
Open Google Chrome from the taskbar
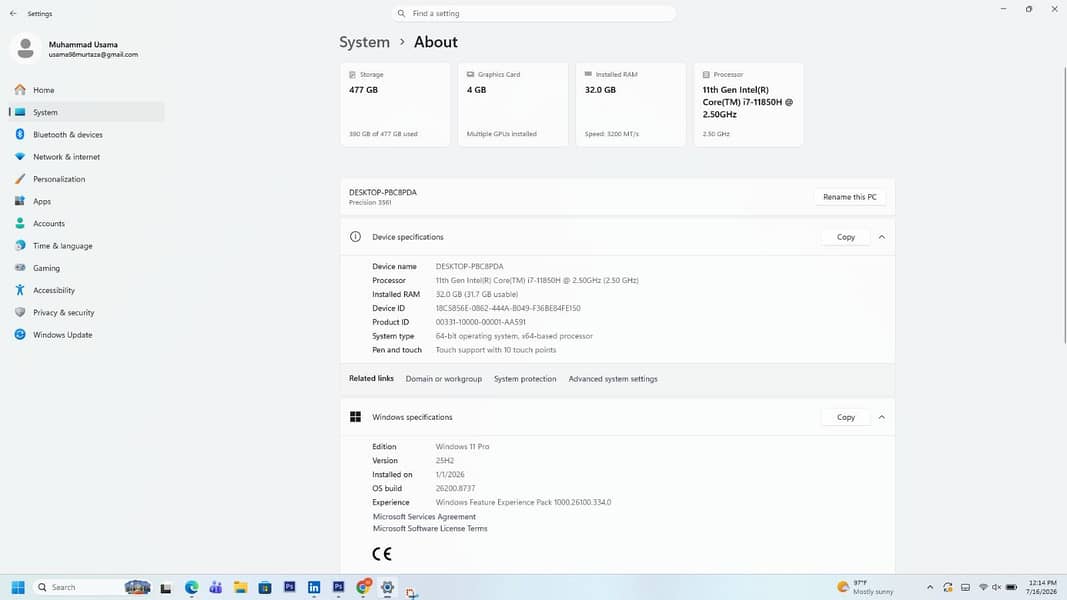pos(363,586)
